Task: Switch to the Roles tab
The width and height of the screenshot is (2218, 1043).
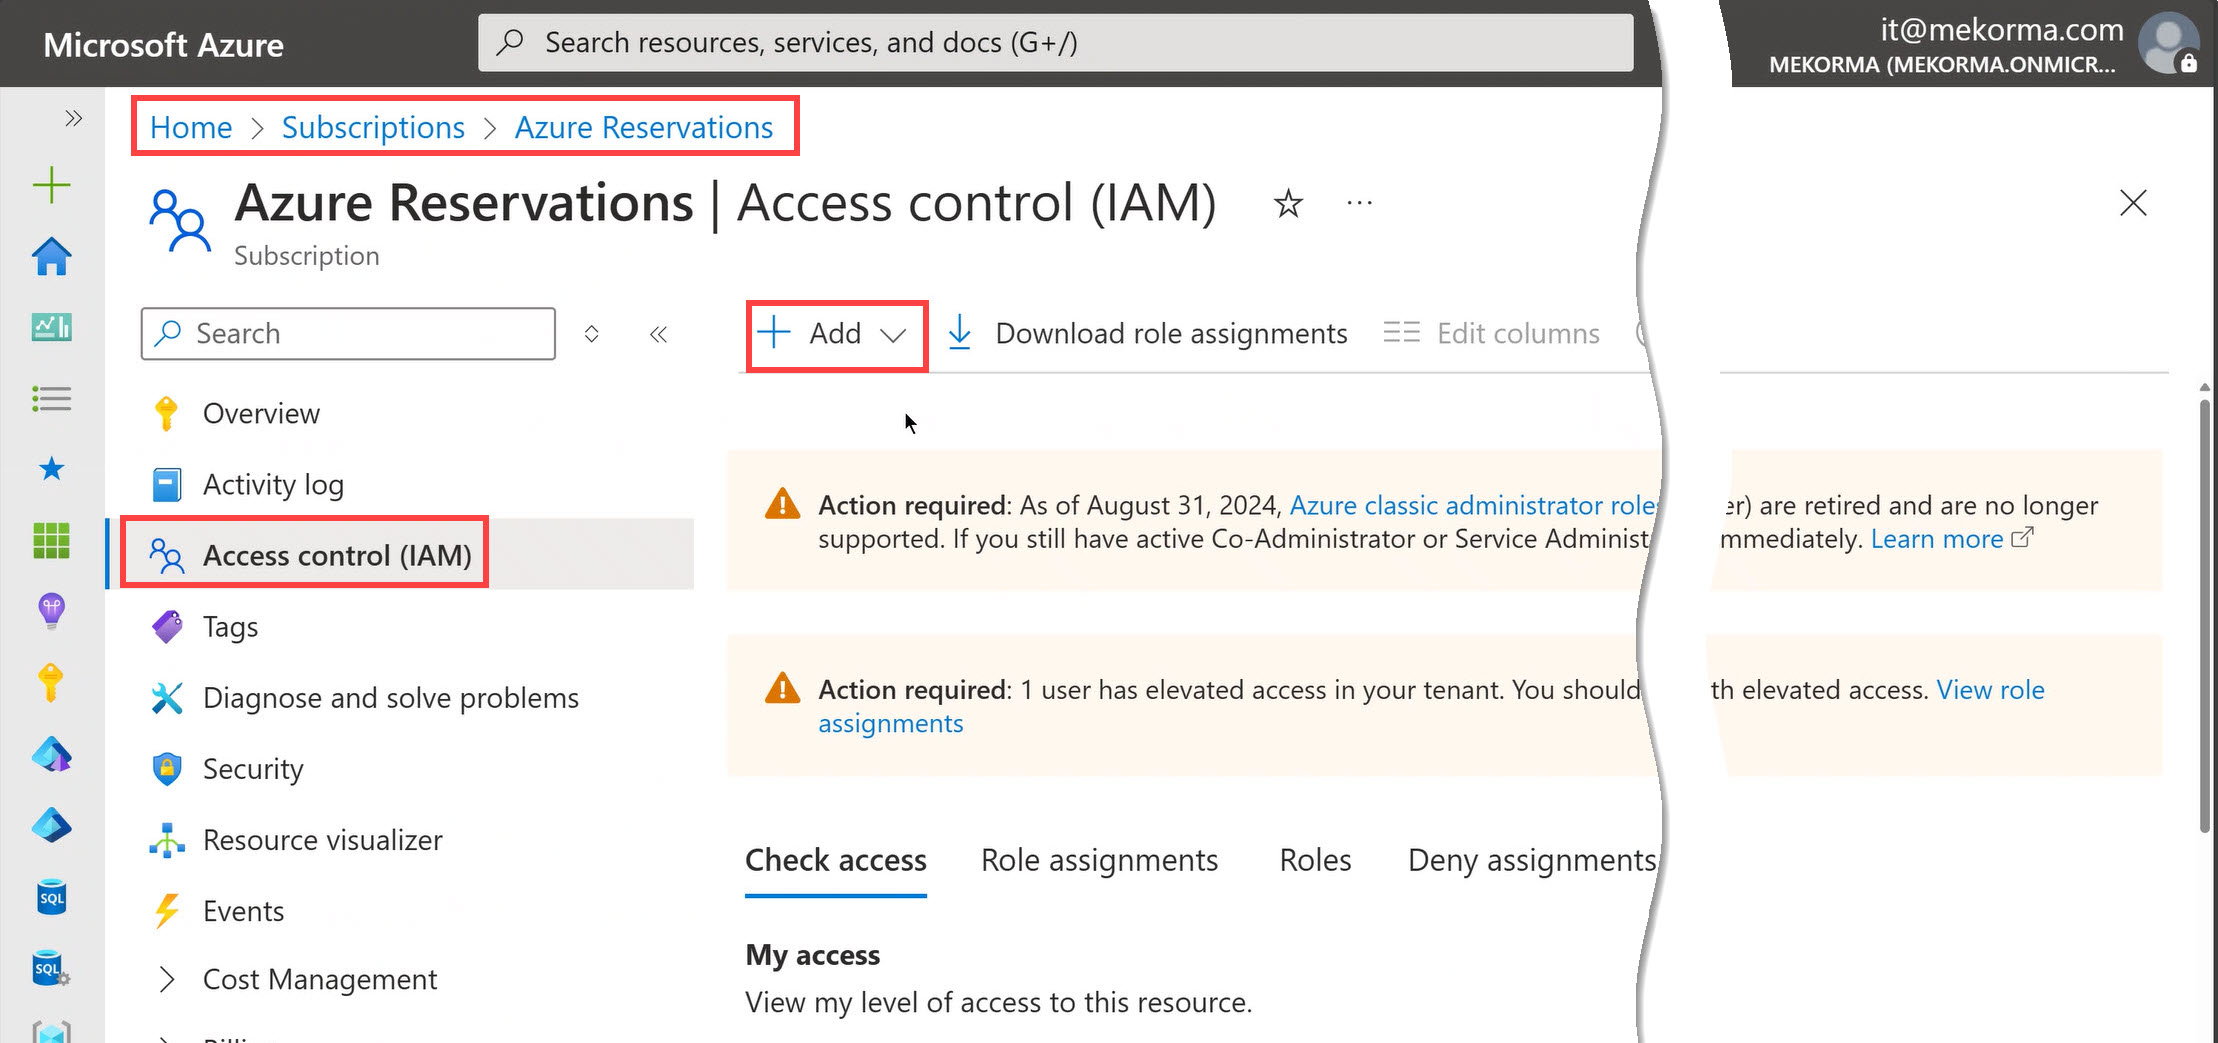Action: click(1315, 860)
